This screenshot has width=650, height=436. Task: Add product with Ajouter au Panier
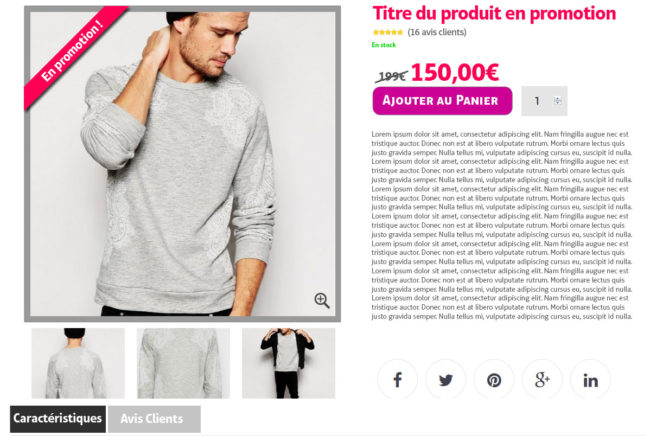pyautogui.click(x=442, y=101)
